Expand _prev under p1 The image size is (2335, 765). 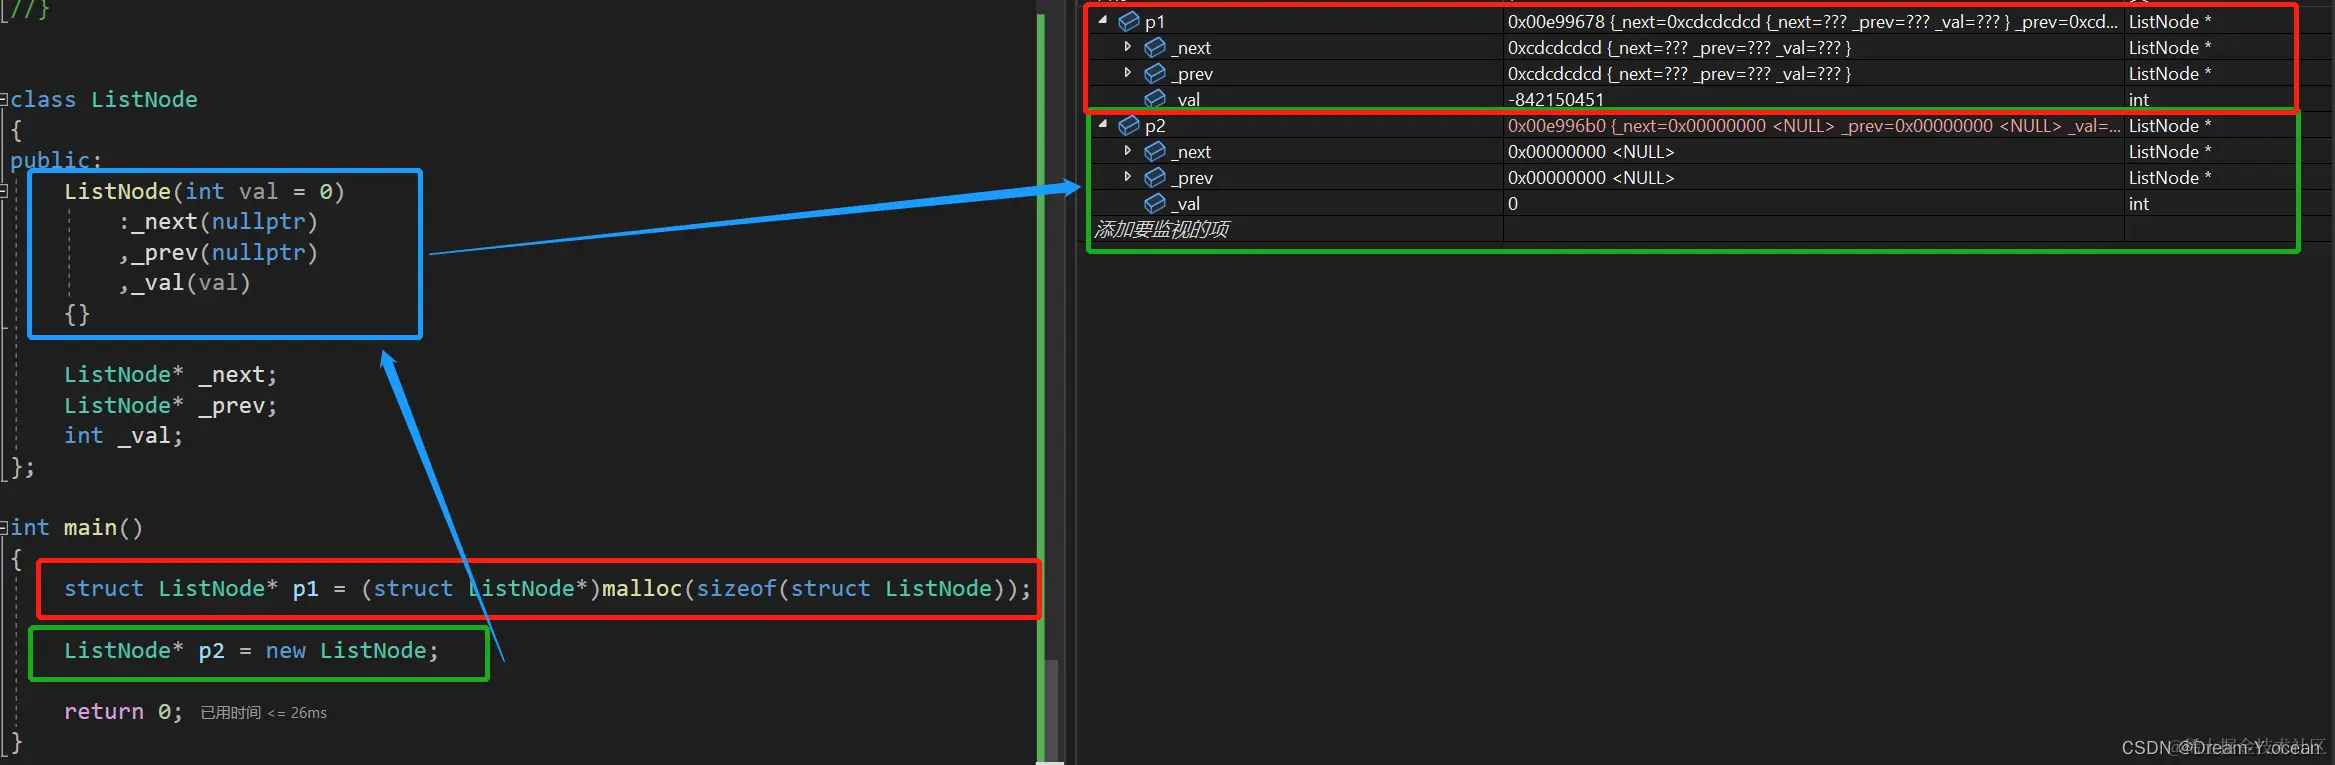[1128, 72]
